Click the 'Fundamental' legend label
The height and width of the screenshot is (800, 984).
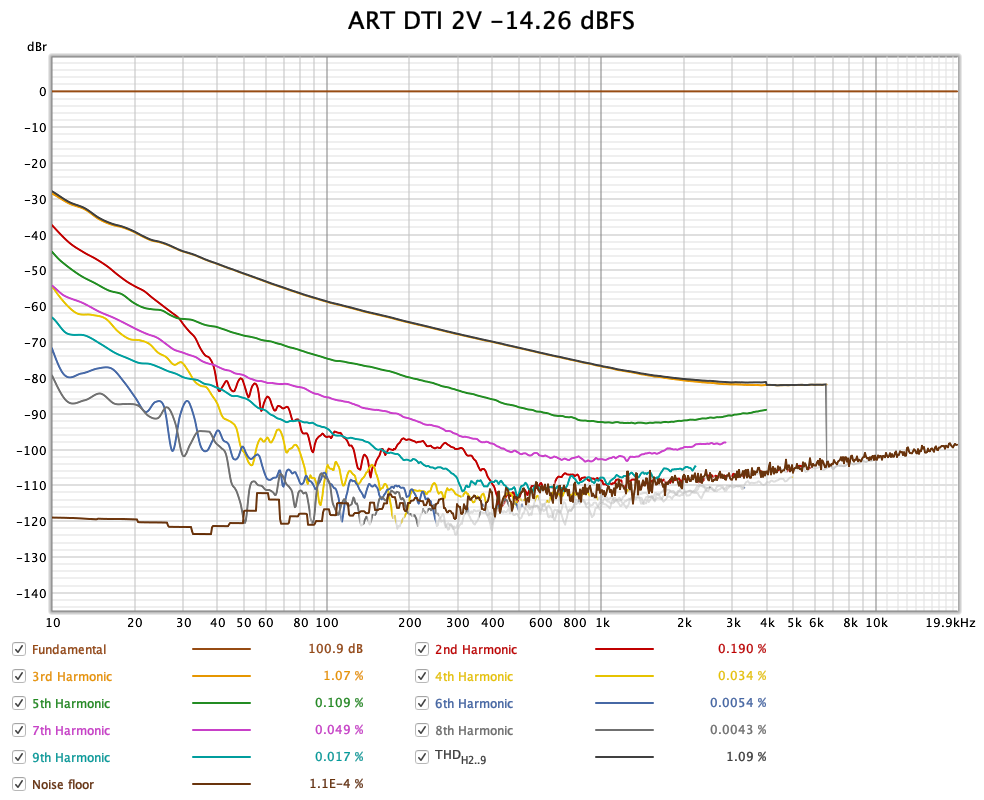[x=69, y=649]
